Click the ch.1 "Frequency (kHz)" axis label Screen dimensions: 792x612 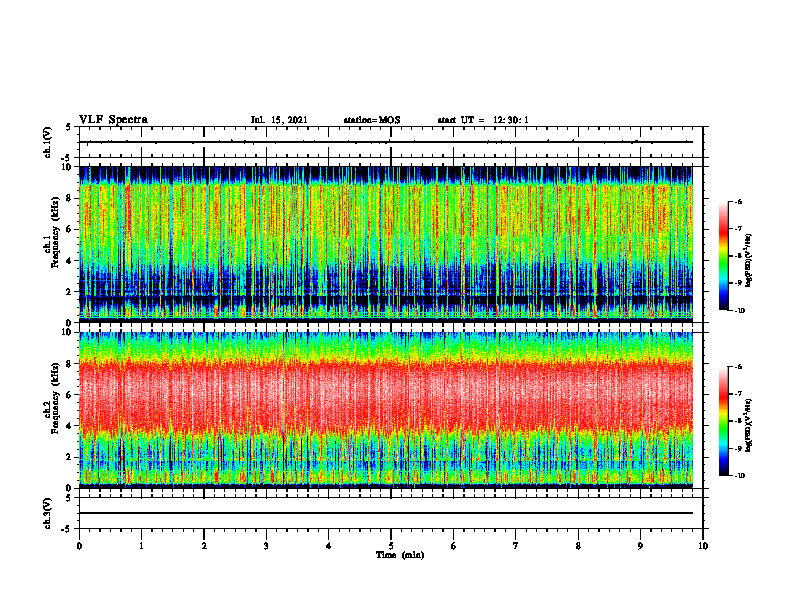click(x=55, y=232)
